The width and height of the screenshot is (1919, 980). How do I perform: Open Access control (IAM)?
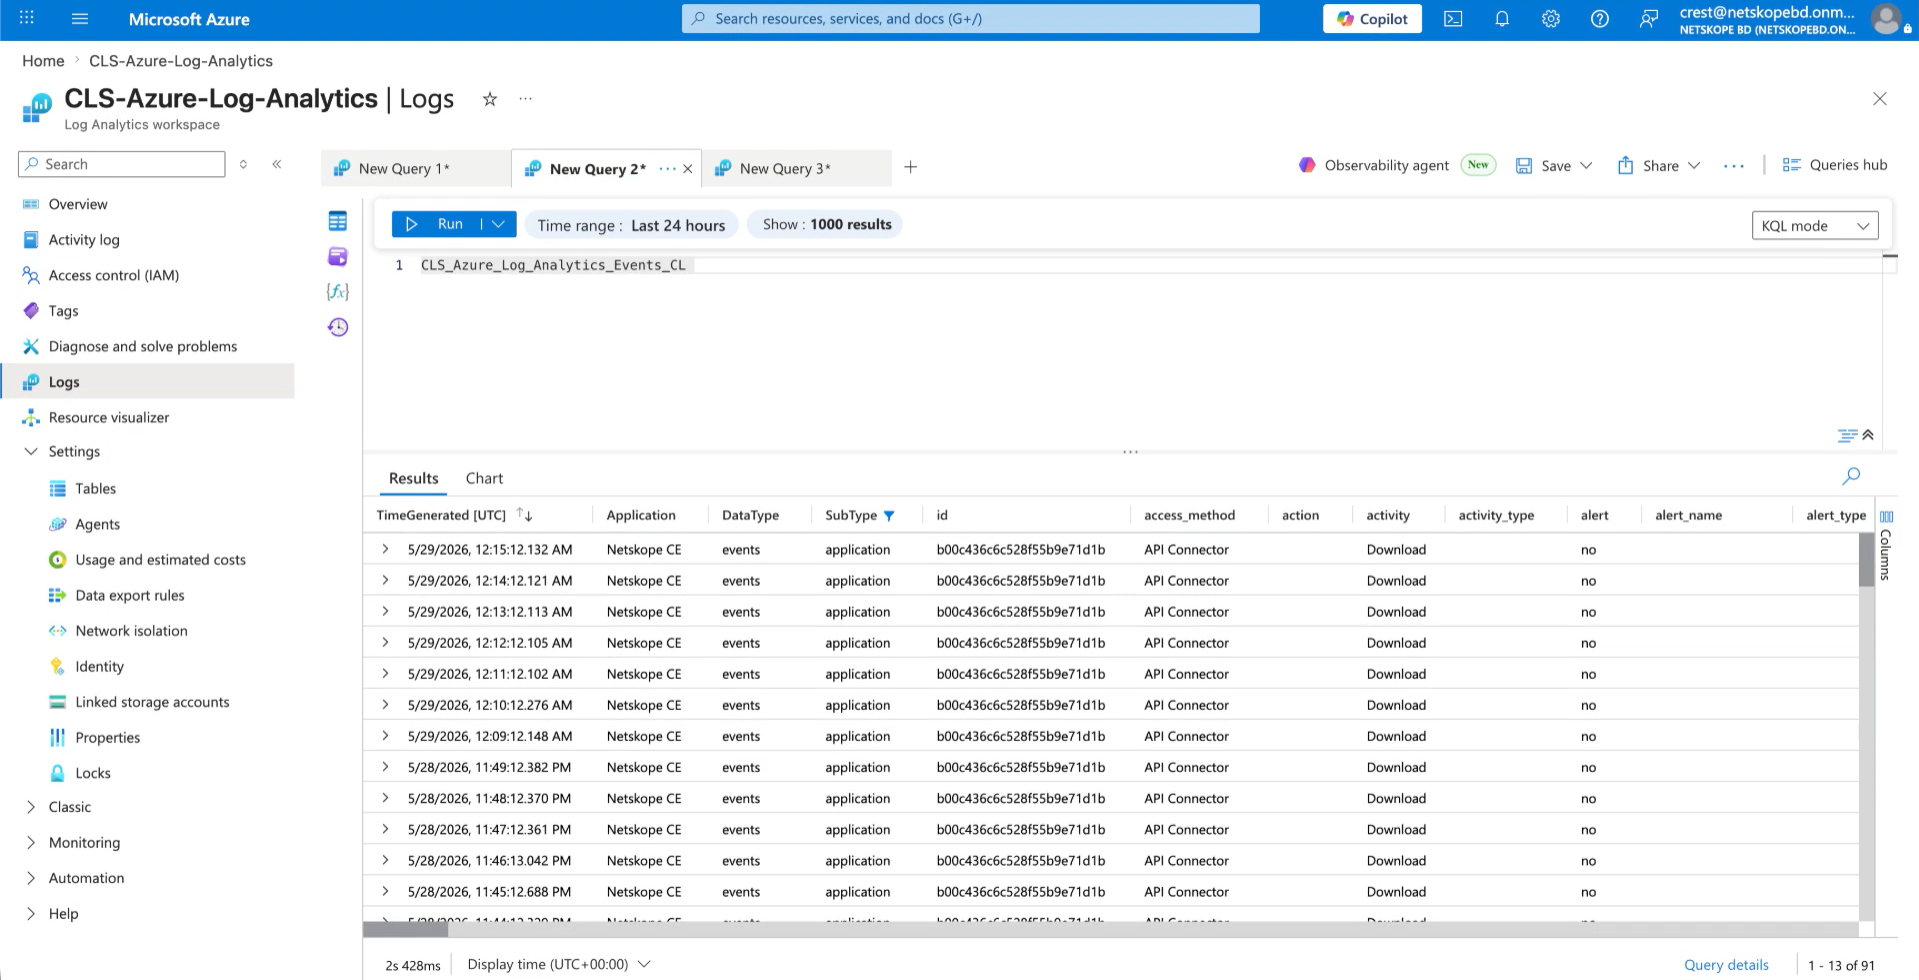point(114,275)
